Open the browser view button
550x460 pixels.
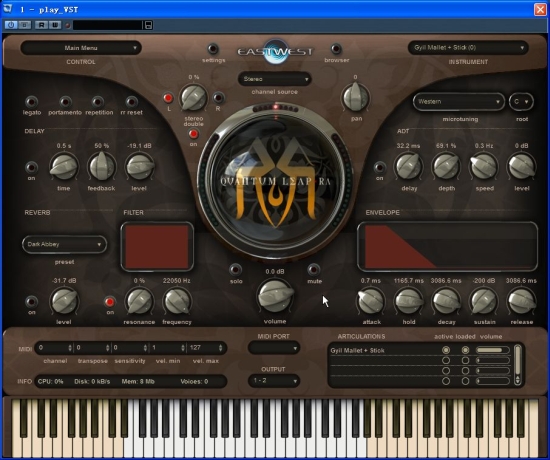click(336, 49)
